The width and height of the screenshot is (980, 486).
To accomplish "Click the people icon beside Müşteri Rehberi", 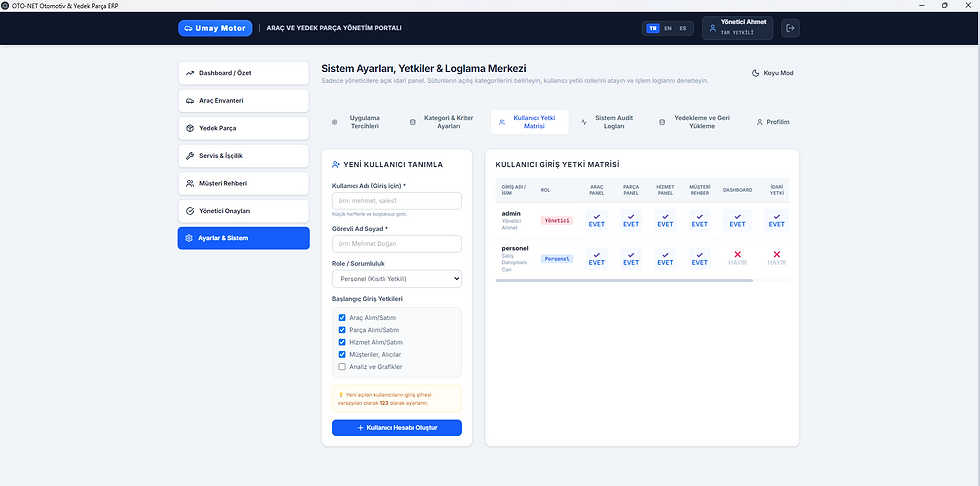I will click(x=190, y=183).
